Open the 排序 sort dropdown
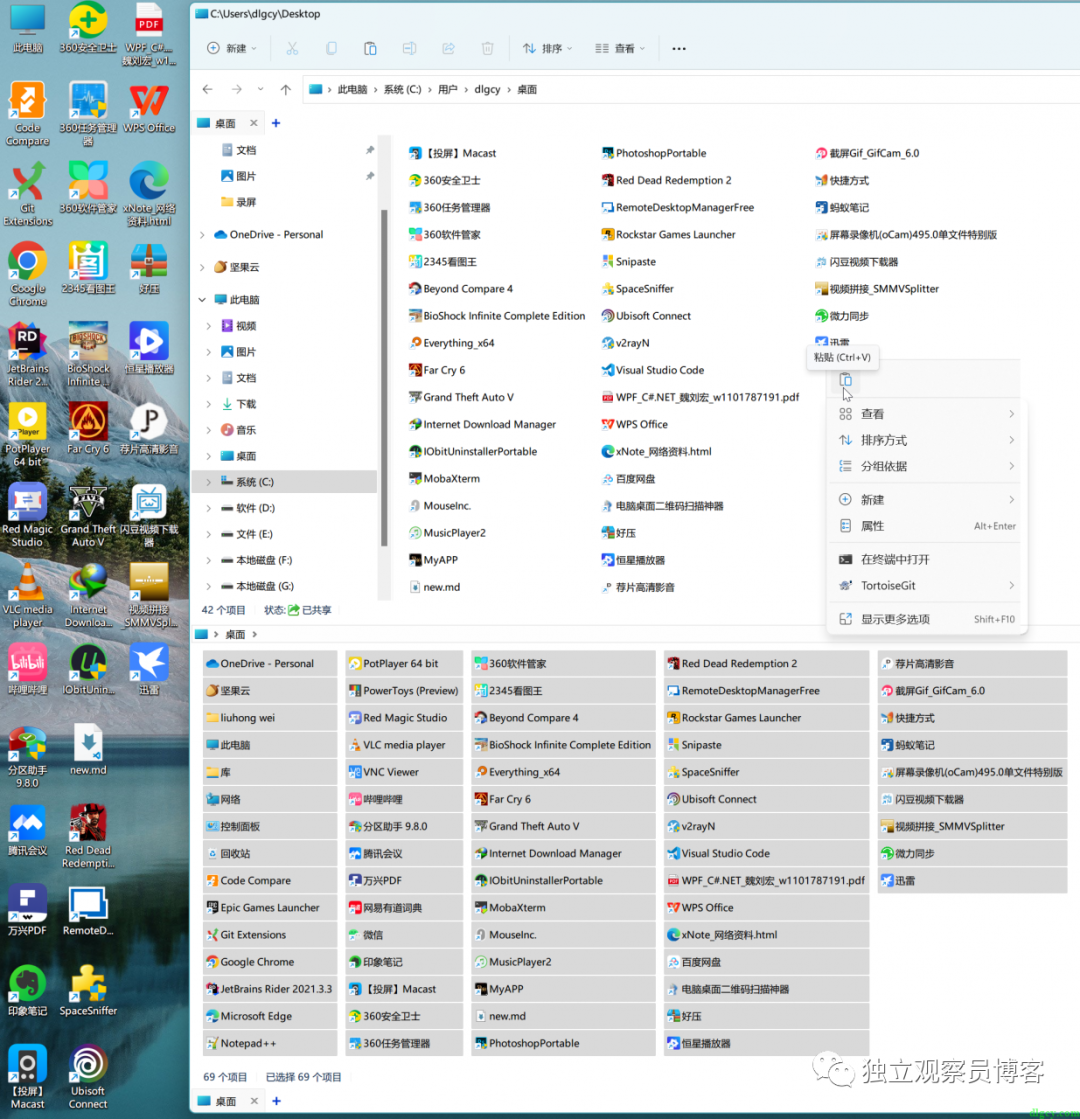The height and width of the screenshot is (1119, 1080). click(x=547, y=49)
